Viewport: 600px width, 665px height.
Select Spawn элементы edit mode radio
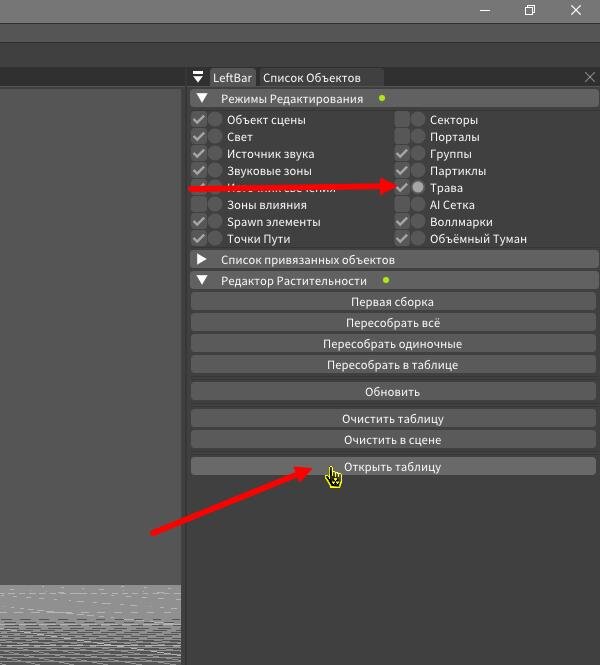click(215, 221)
